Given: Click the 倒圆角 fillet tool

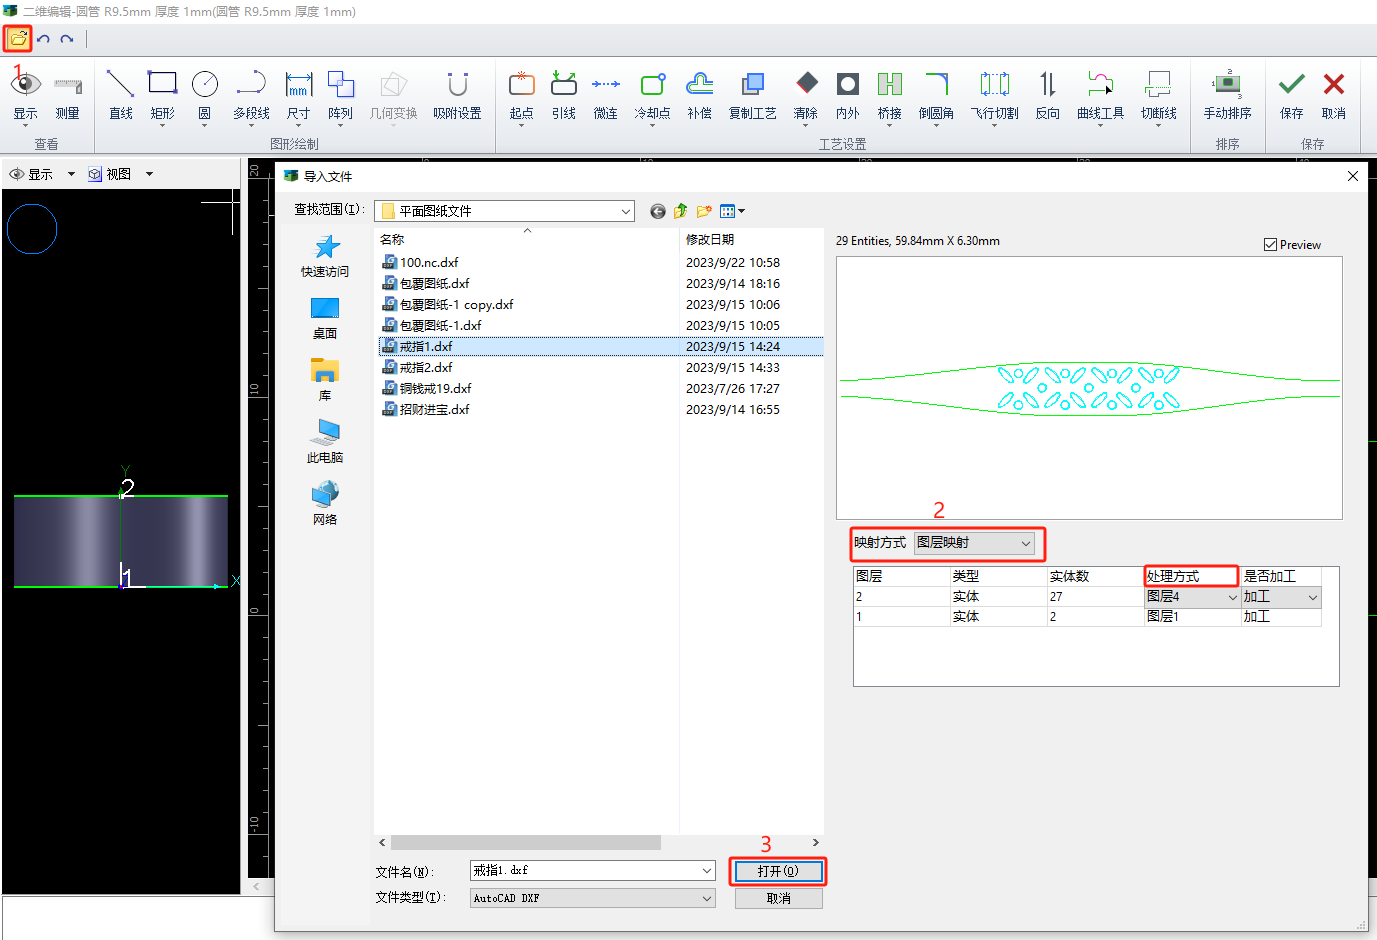Looking at the screenshot, I should pos(936,97).
